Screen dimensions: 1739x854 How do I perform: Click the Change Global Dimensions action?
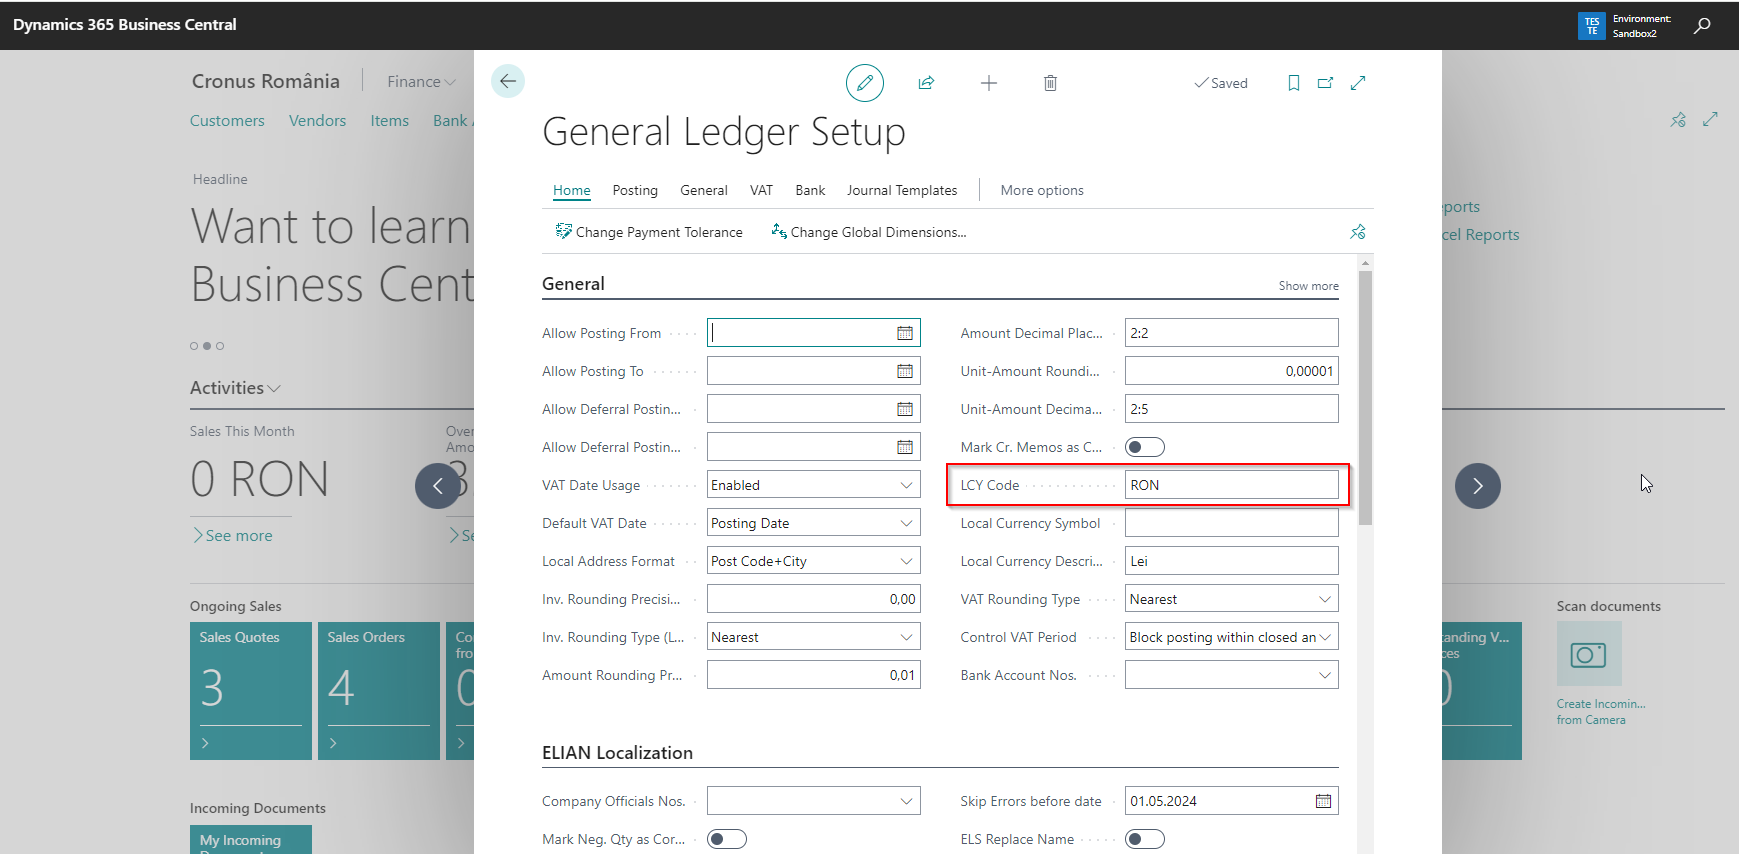(869, 232)
